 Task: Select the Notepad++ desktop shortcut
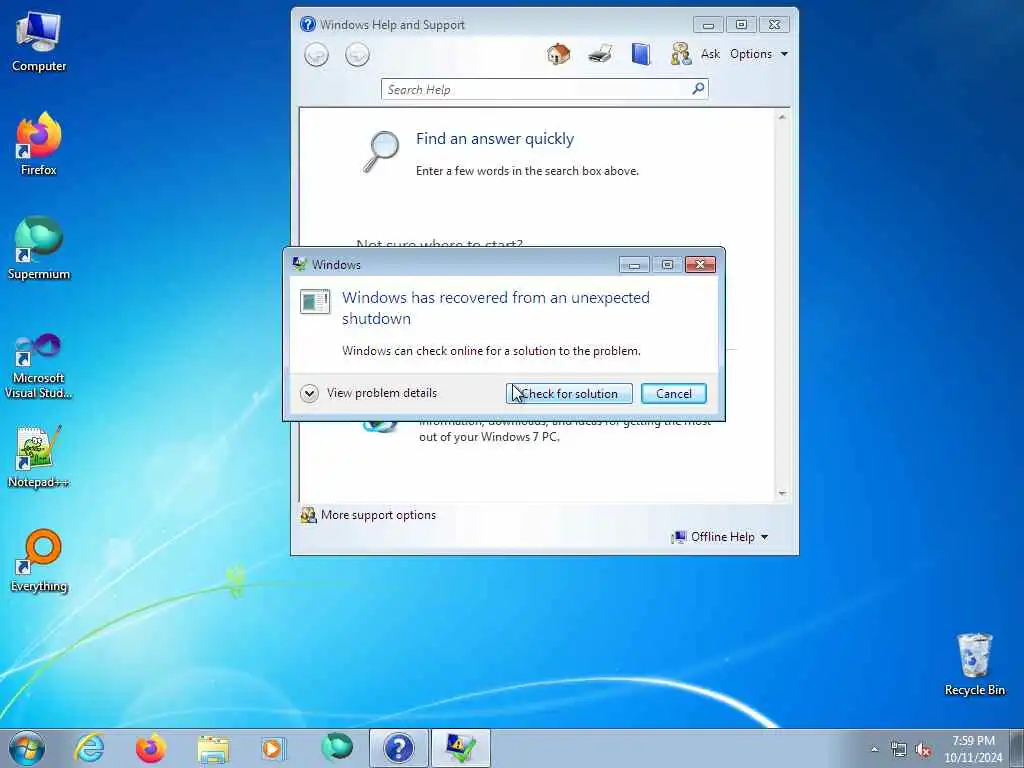click(39, 456)
